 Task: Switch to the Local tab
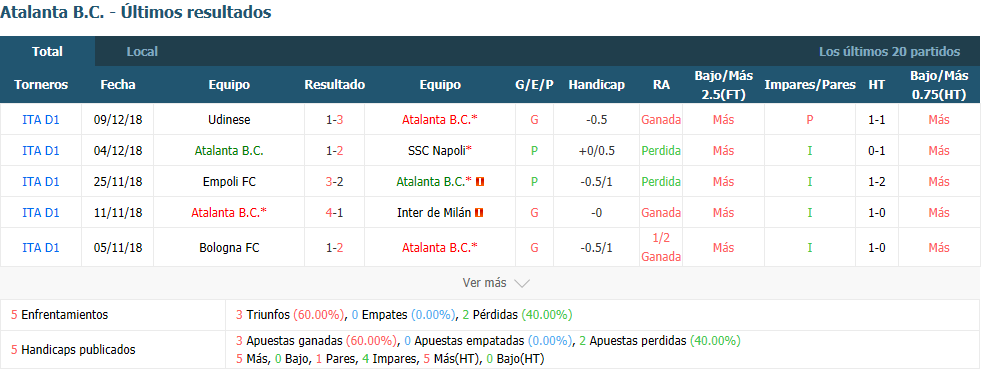tap(142, 51)
